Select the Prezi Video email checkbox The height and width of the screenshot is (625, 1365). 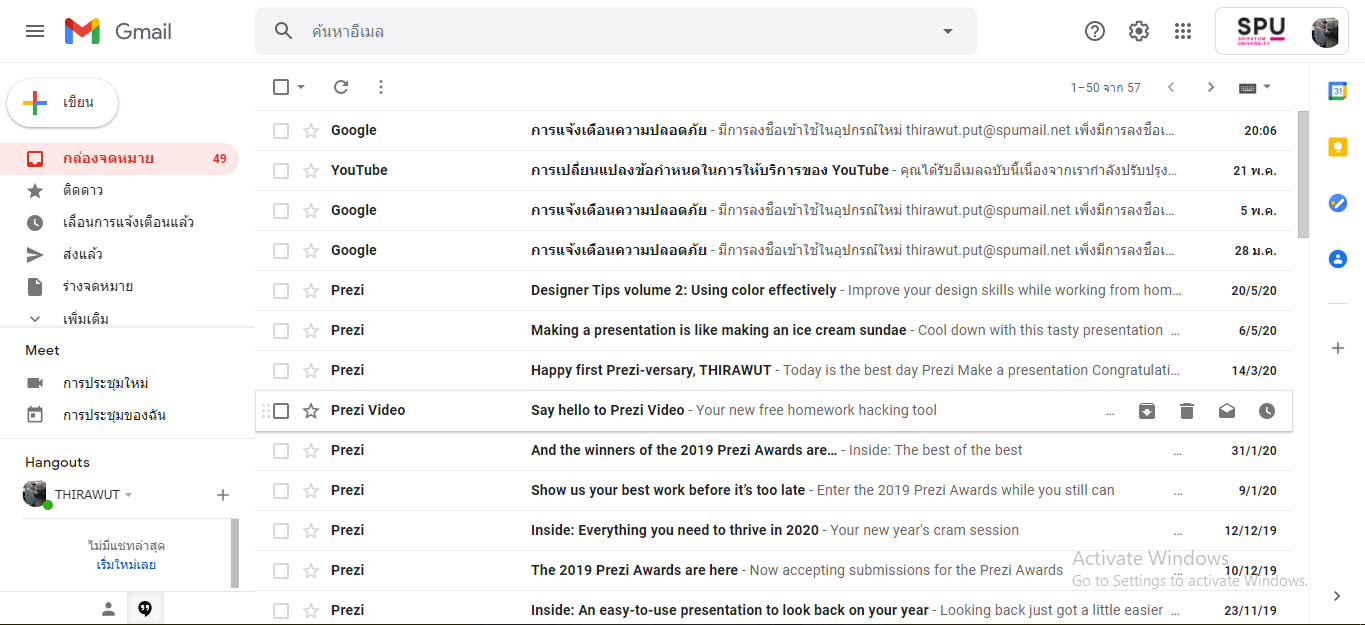[281, 411]
